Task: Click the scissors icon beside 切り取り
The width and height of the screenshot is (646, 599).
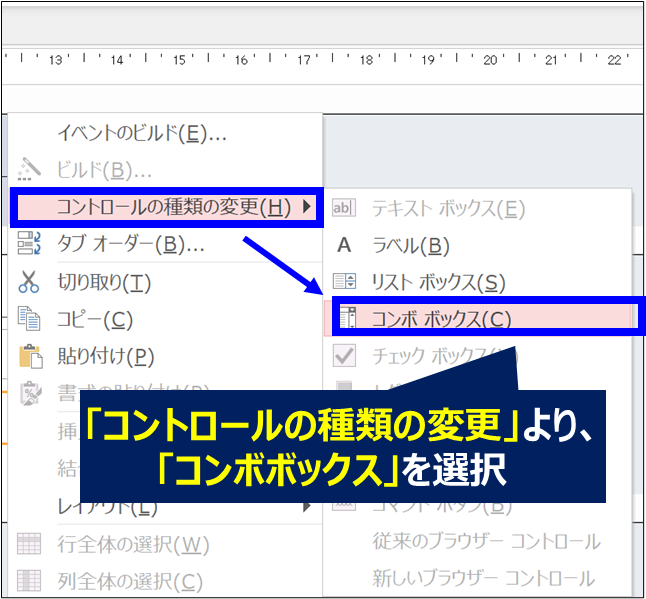Action: [x=29, y=283]
